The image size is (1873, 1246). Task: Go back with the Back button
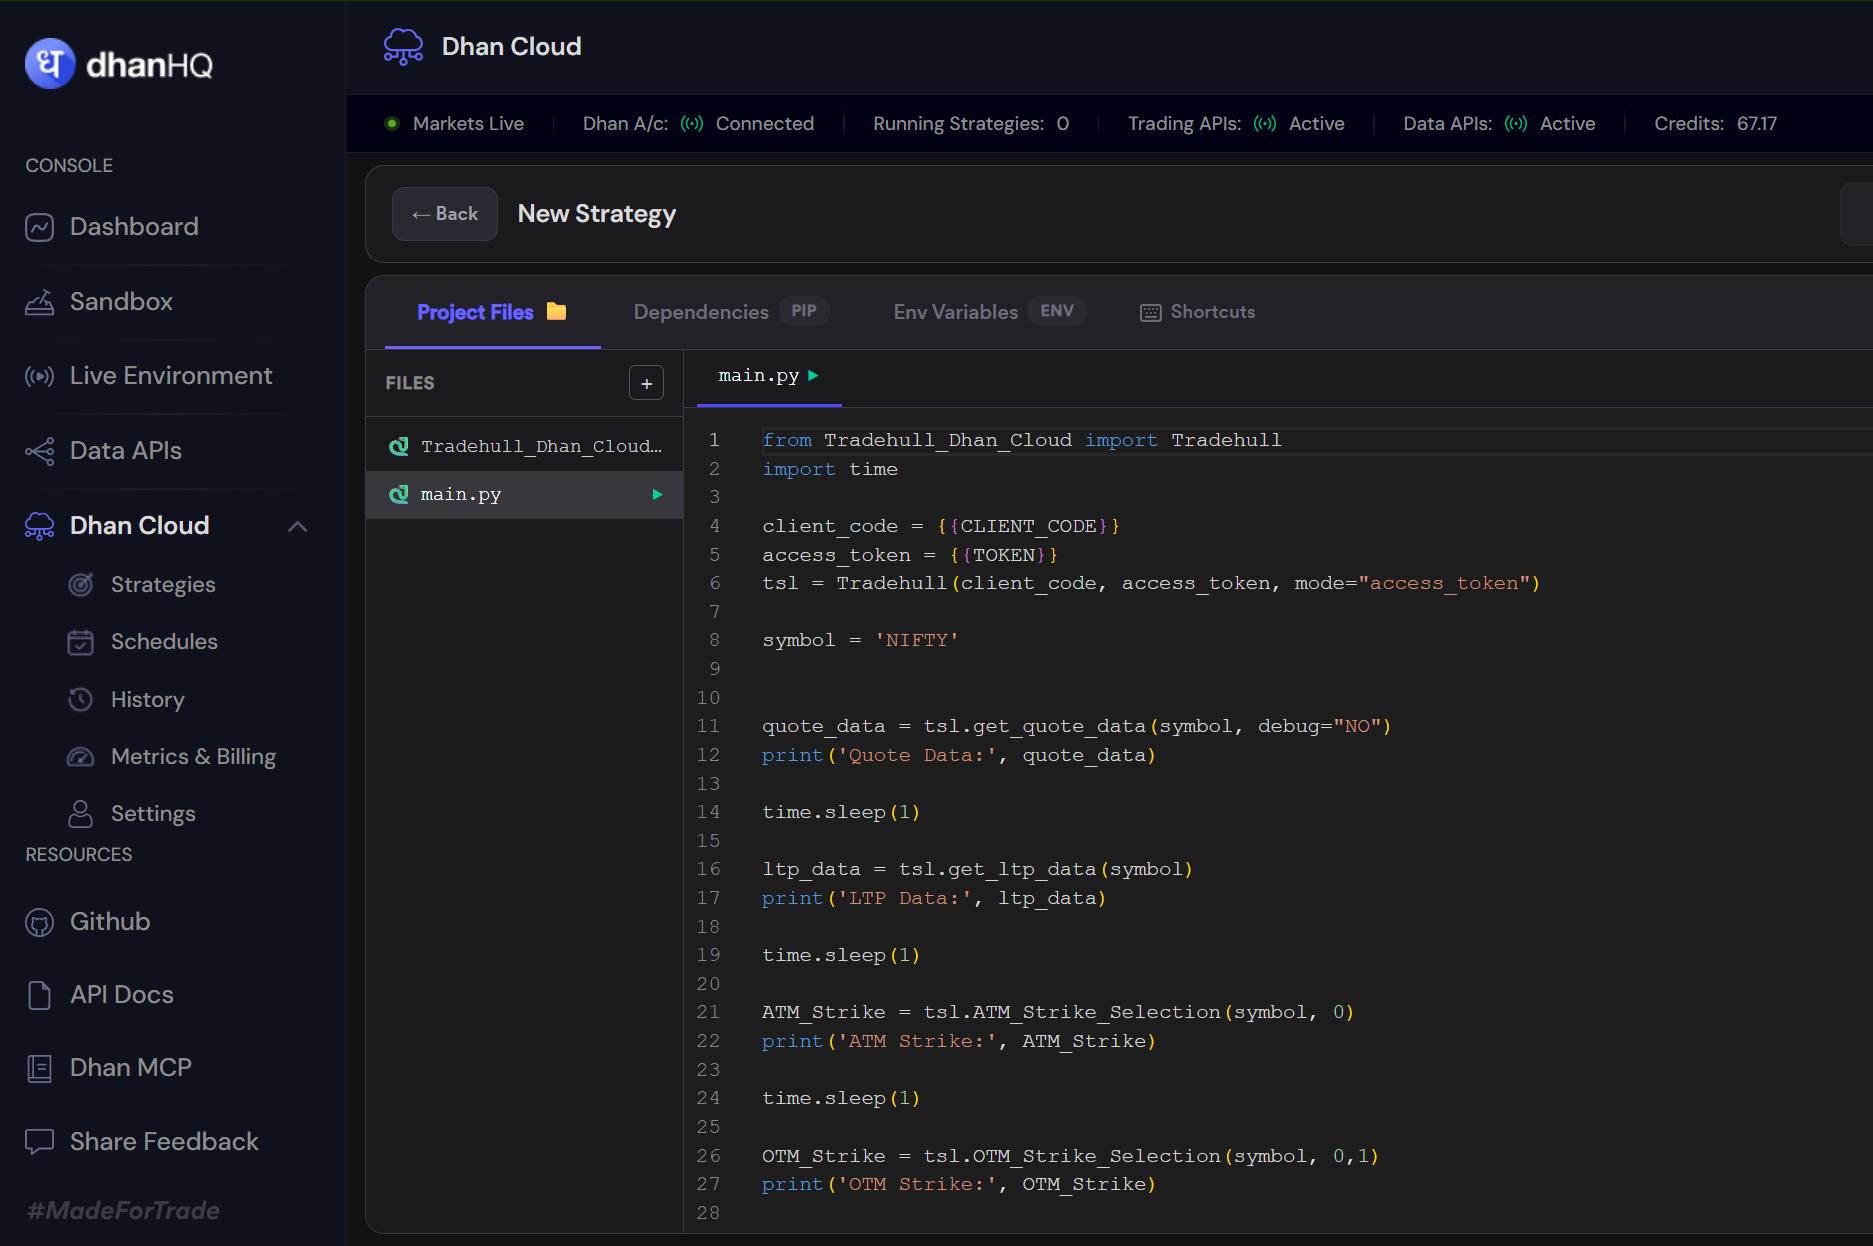tap(445, 214)
